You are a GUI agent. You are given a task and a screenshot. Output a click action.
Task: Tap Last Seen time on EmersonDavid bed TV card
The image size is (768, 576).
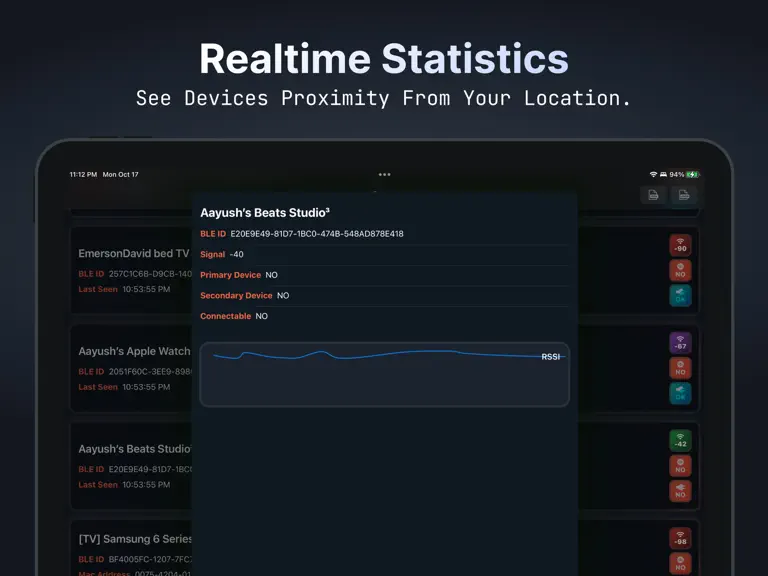pyautogui.click(x=146, y=289)
